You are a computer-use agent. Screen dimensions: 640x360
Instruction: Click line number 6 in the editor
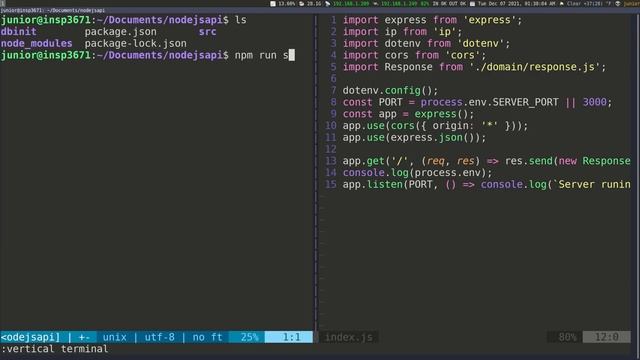(333, 79)
